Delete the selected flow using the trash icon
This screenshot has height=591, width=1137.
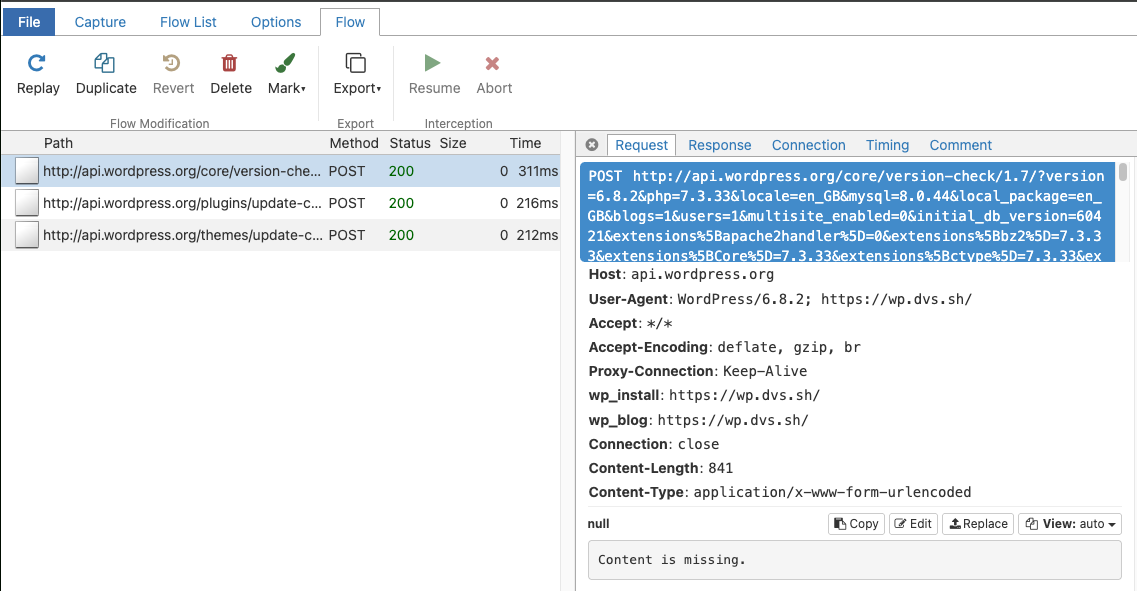click(x=230, y=70)
